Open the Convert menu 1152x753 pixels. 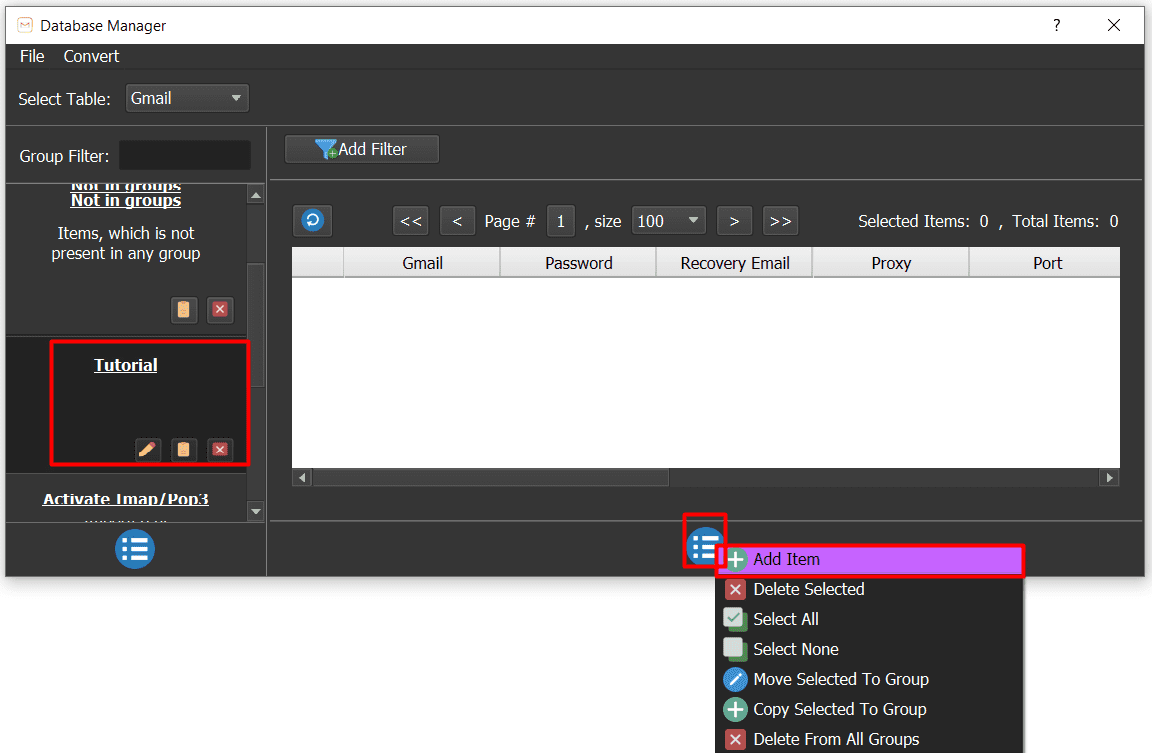(91, 57)
